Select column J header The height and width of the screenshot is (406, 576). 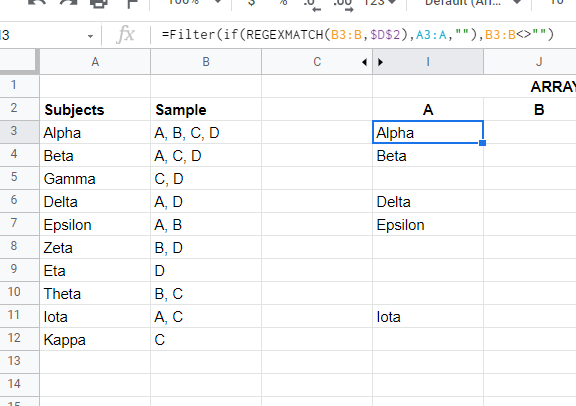coord(539,62)
